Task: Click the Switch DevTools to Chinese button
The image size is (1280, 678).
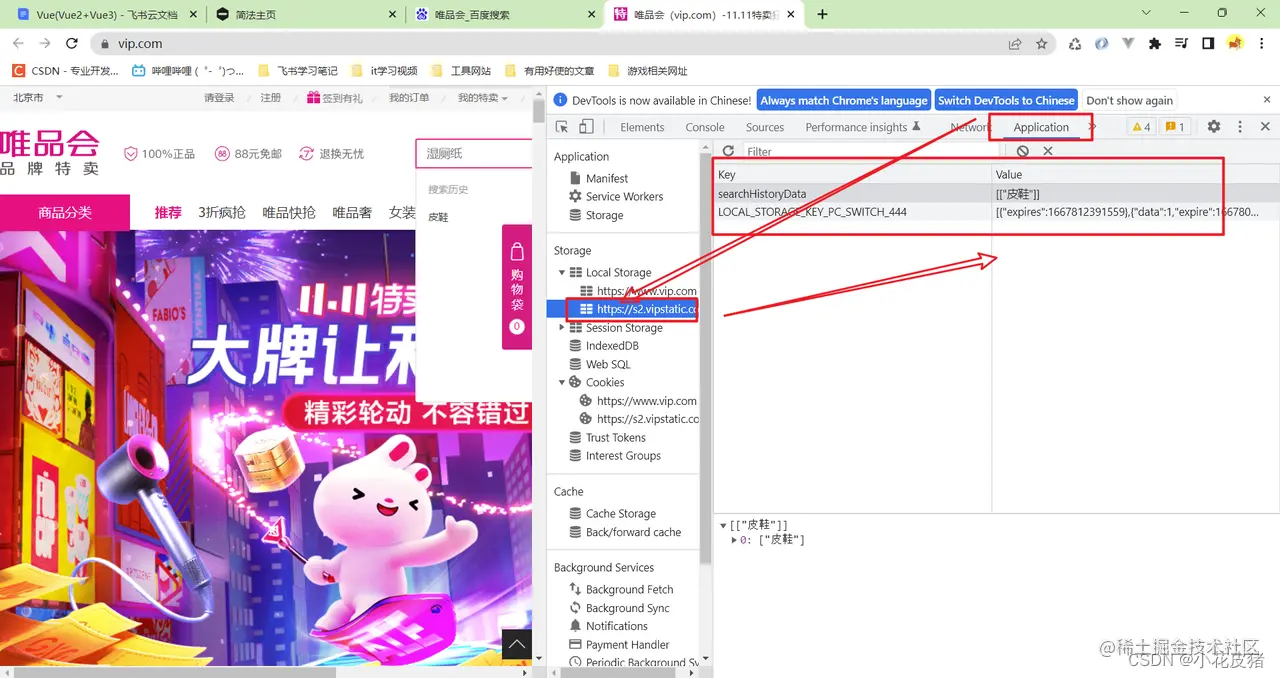Action: [x=1005, y=100]
